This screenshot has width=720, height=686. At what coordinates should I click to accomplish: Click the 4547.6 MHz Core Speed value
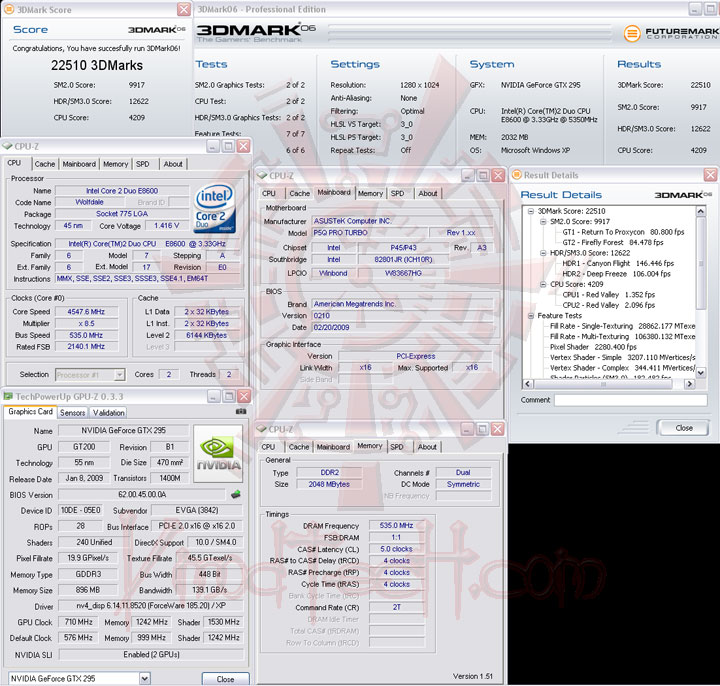(86, 312)
